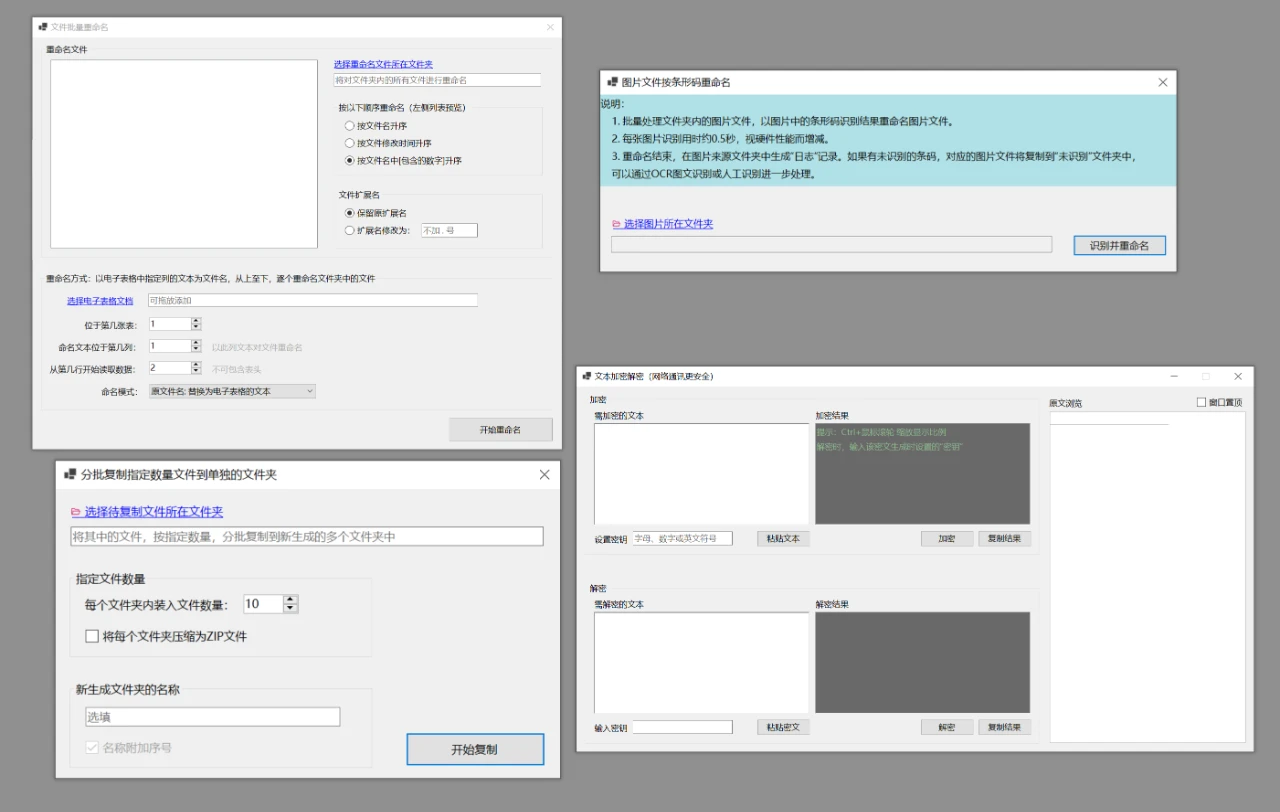Image resolution: width=1280 pixels, height=812 pixels.
Task: Click the 选择待复制文件所在文件夹 link
Action: [x=154, y=512]
